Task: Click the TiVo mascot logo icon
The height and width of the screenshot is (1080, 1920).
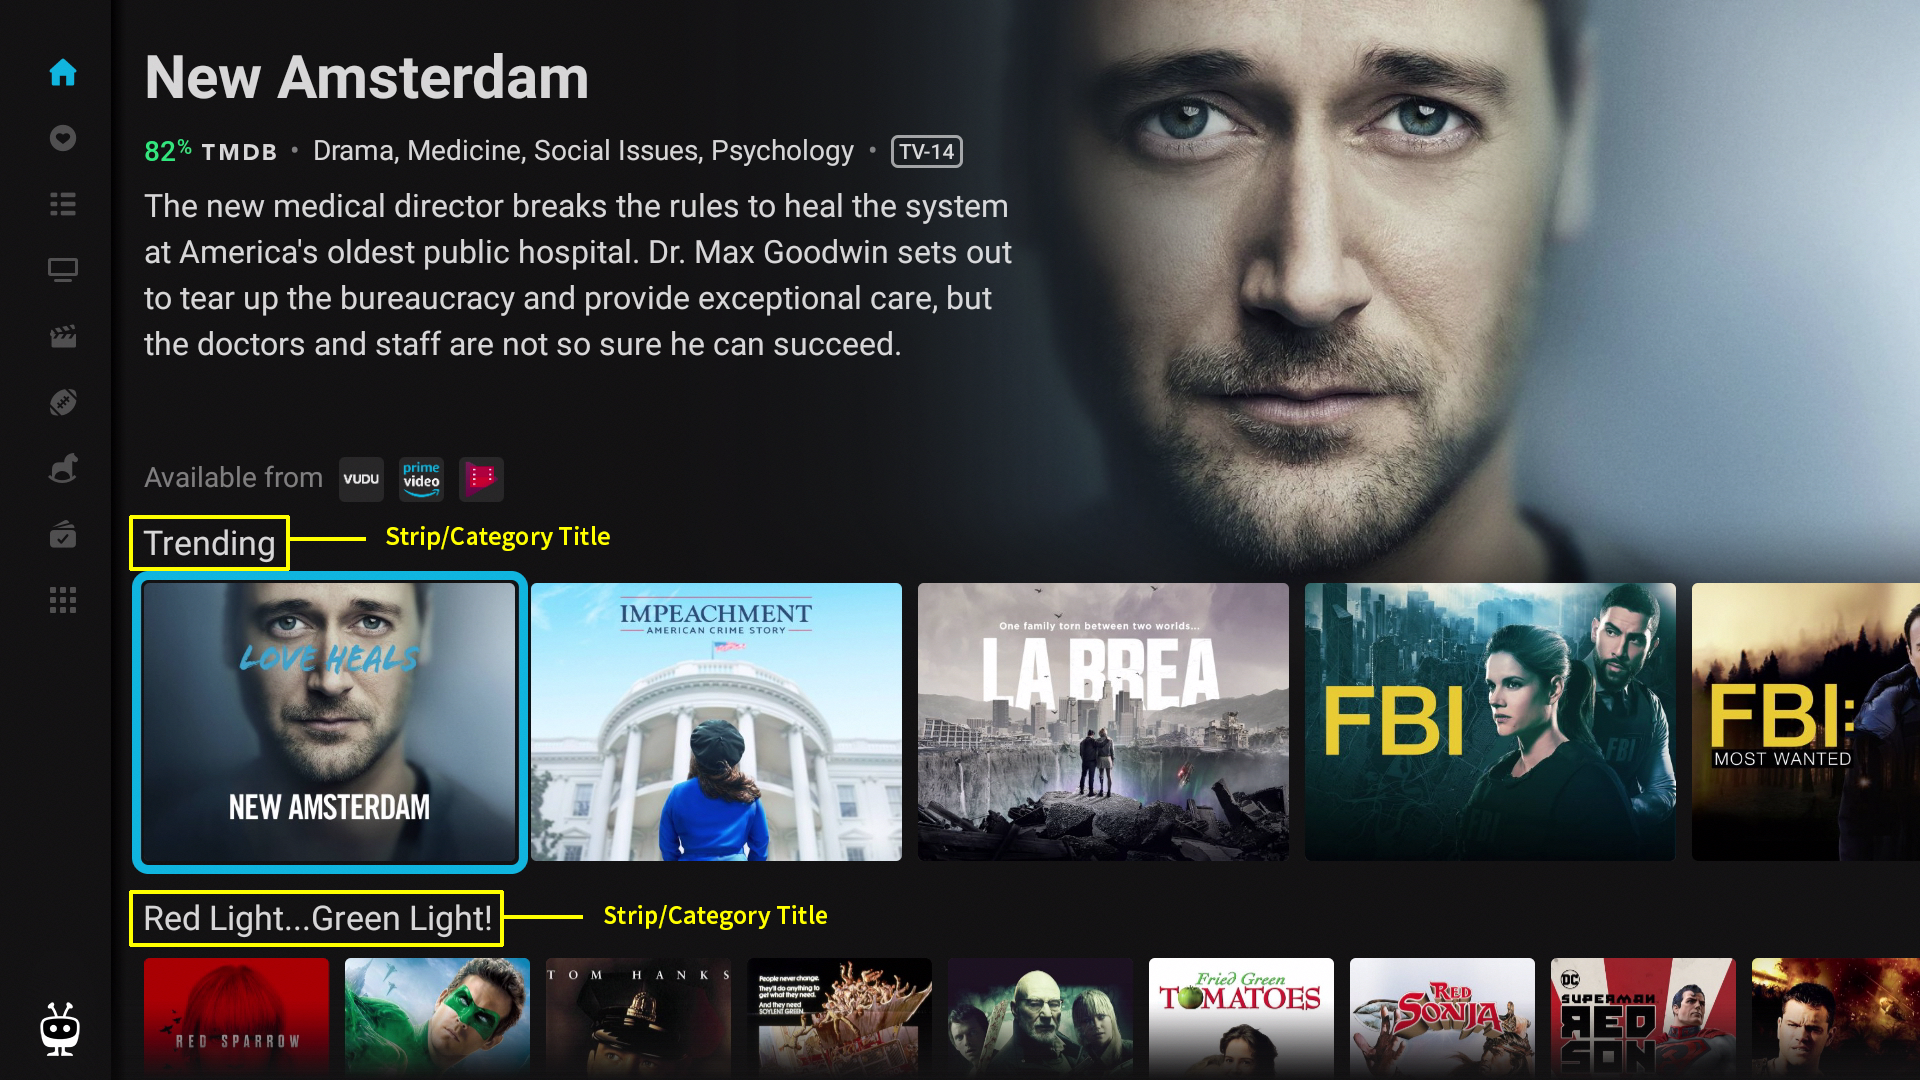Action: pyautogui.click(x=60, y=1028)
